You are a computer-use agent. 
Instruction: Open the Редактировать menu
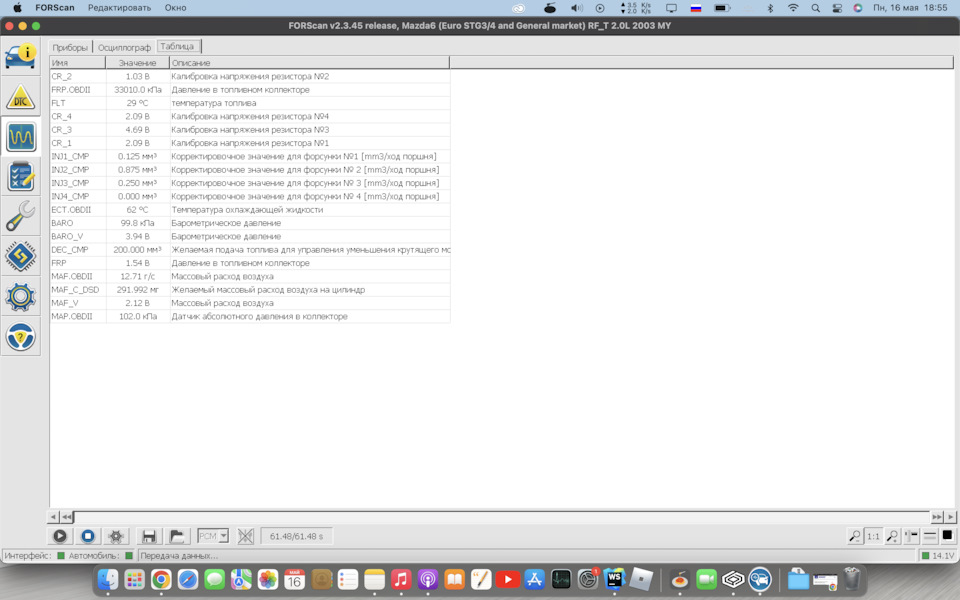coord(119,8)
